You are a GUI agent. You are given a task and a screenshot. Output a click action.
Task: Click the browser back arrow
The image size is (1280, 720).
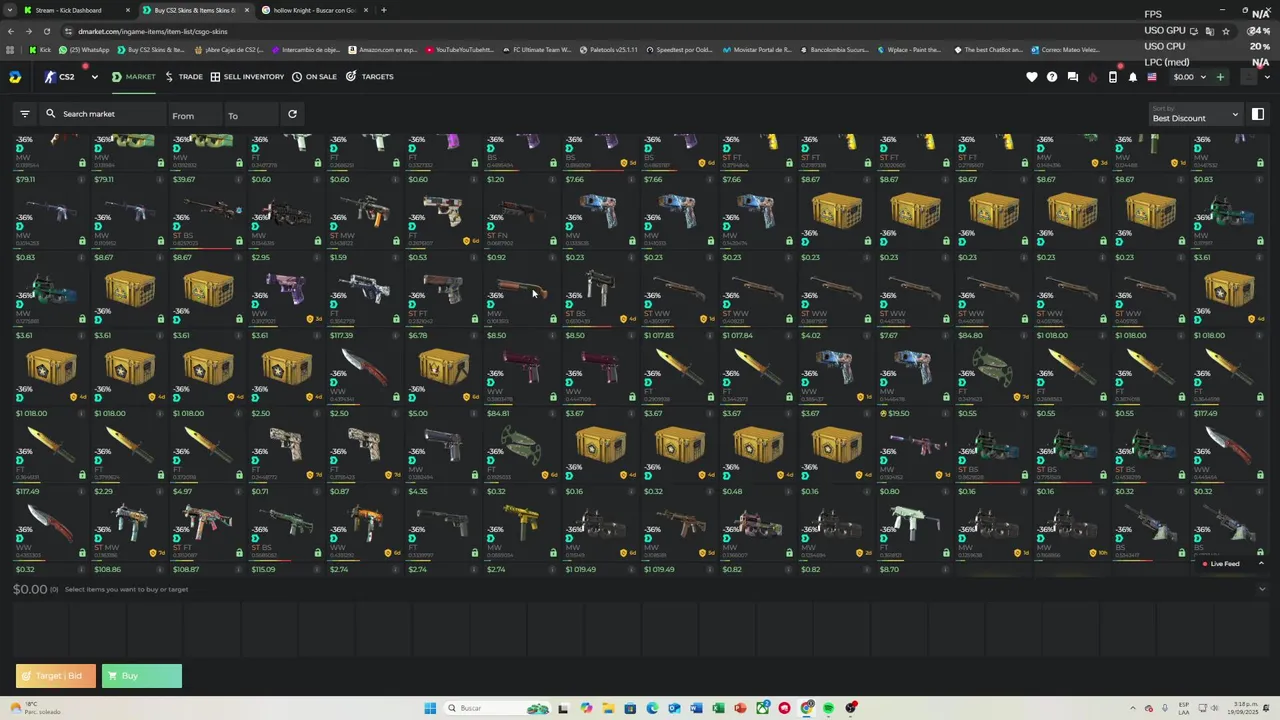click(11, 31)
